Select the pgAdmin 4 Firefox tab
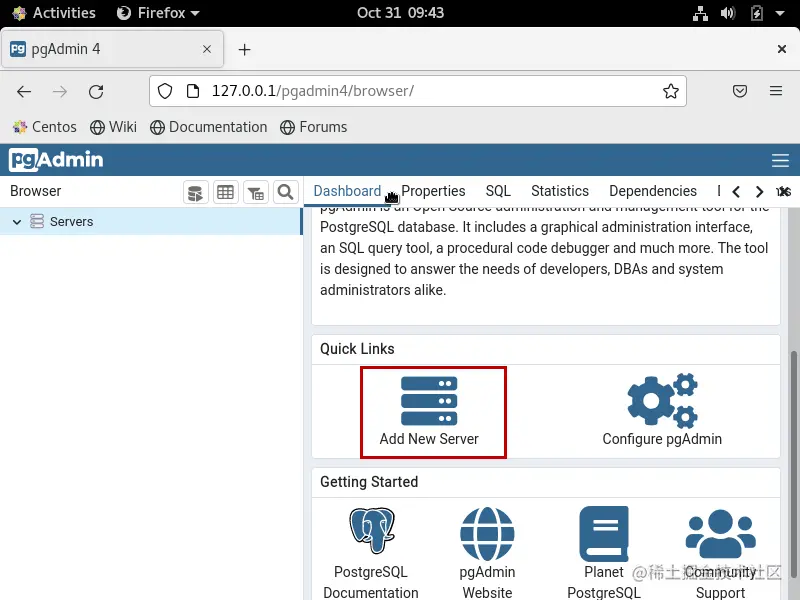Image resolution: width=800 pixels, height=600 pixels. point(112,49)
